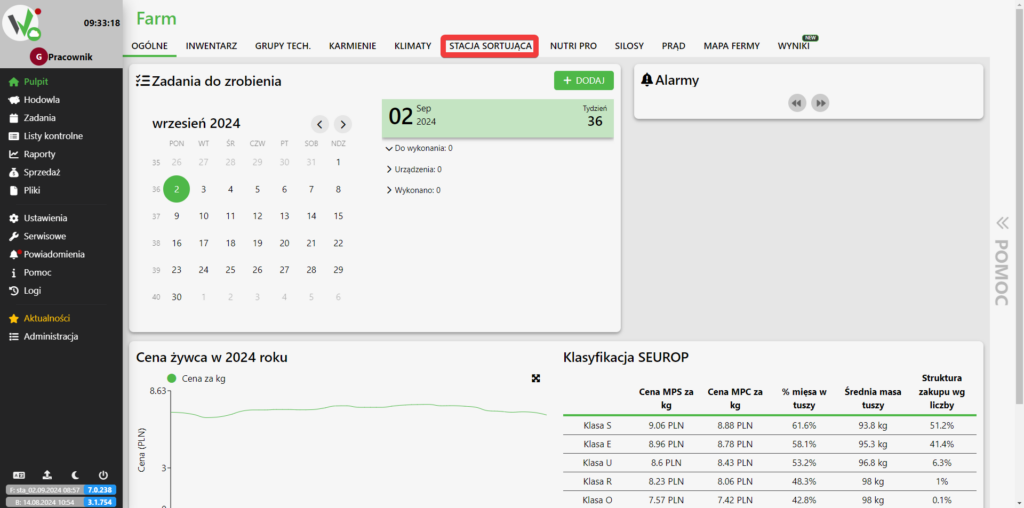Go to next month in calendar

pyautogui.click(x=342, y=124)
